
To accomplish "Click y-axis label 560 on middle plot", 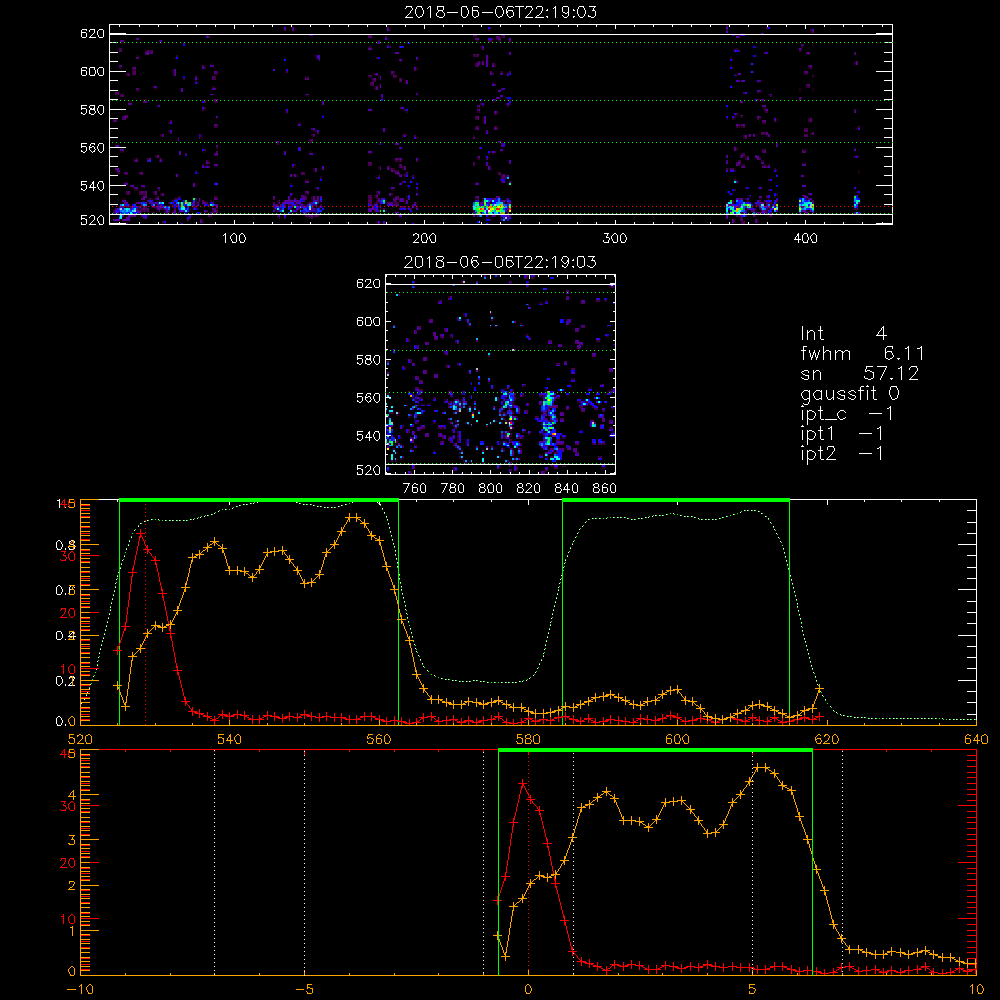I will click(368, 398).
